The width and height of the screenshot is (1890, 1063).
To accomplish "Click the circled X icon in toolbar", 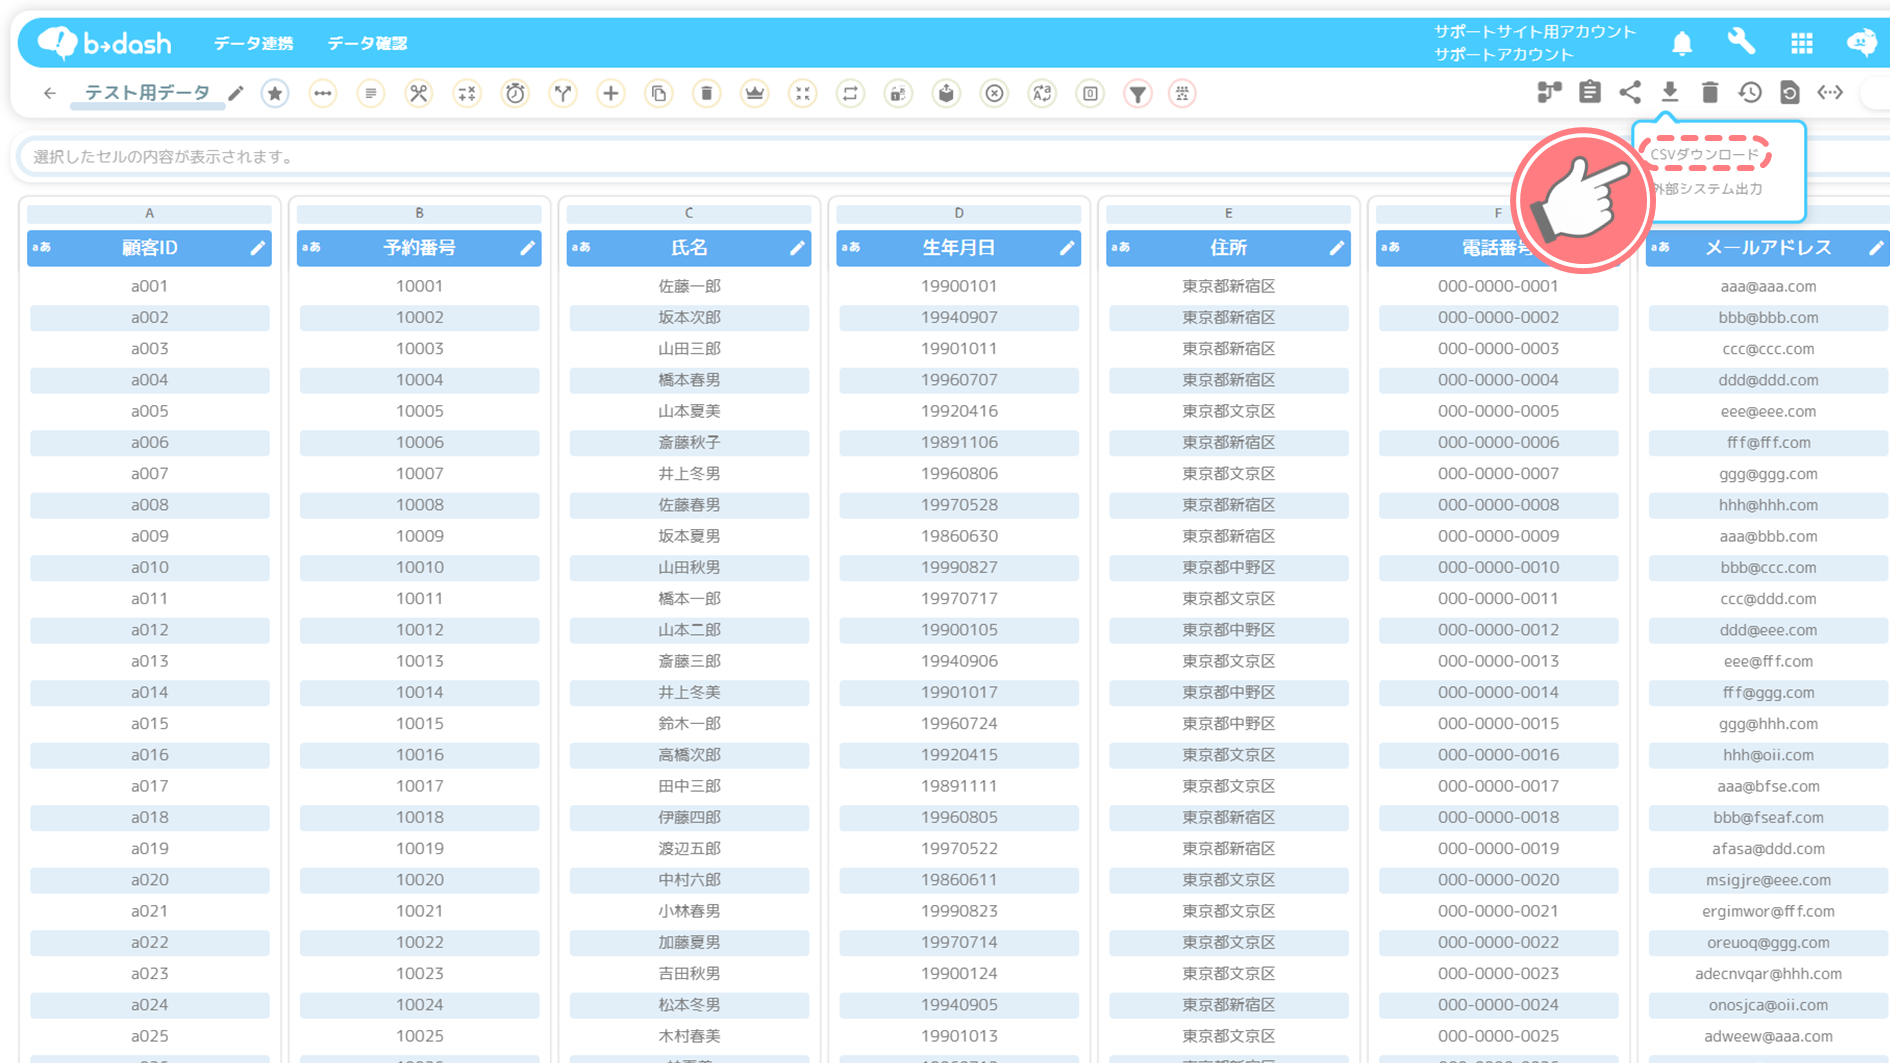I will (995, 93).
